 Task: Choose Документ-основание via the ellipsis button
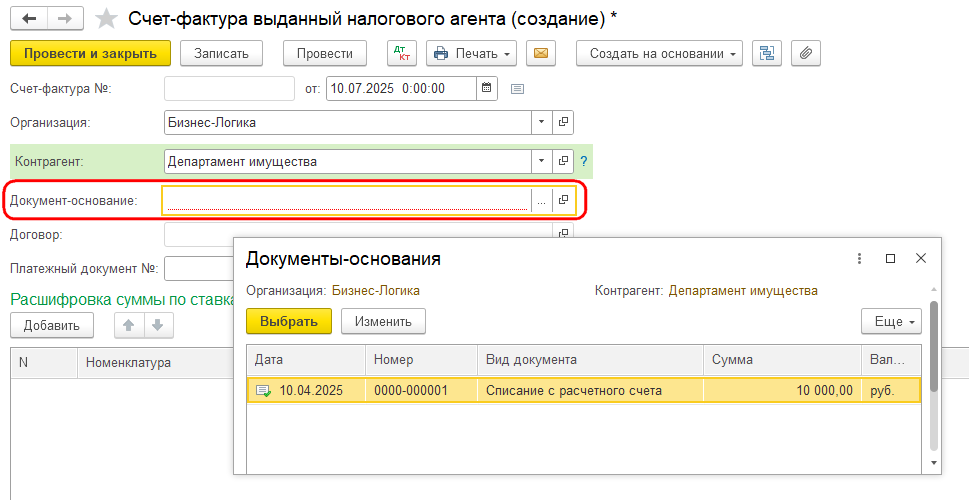point(541,201)
